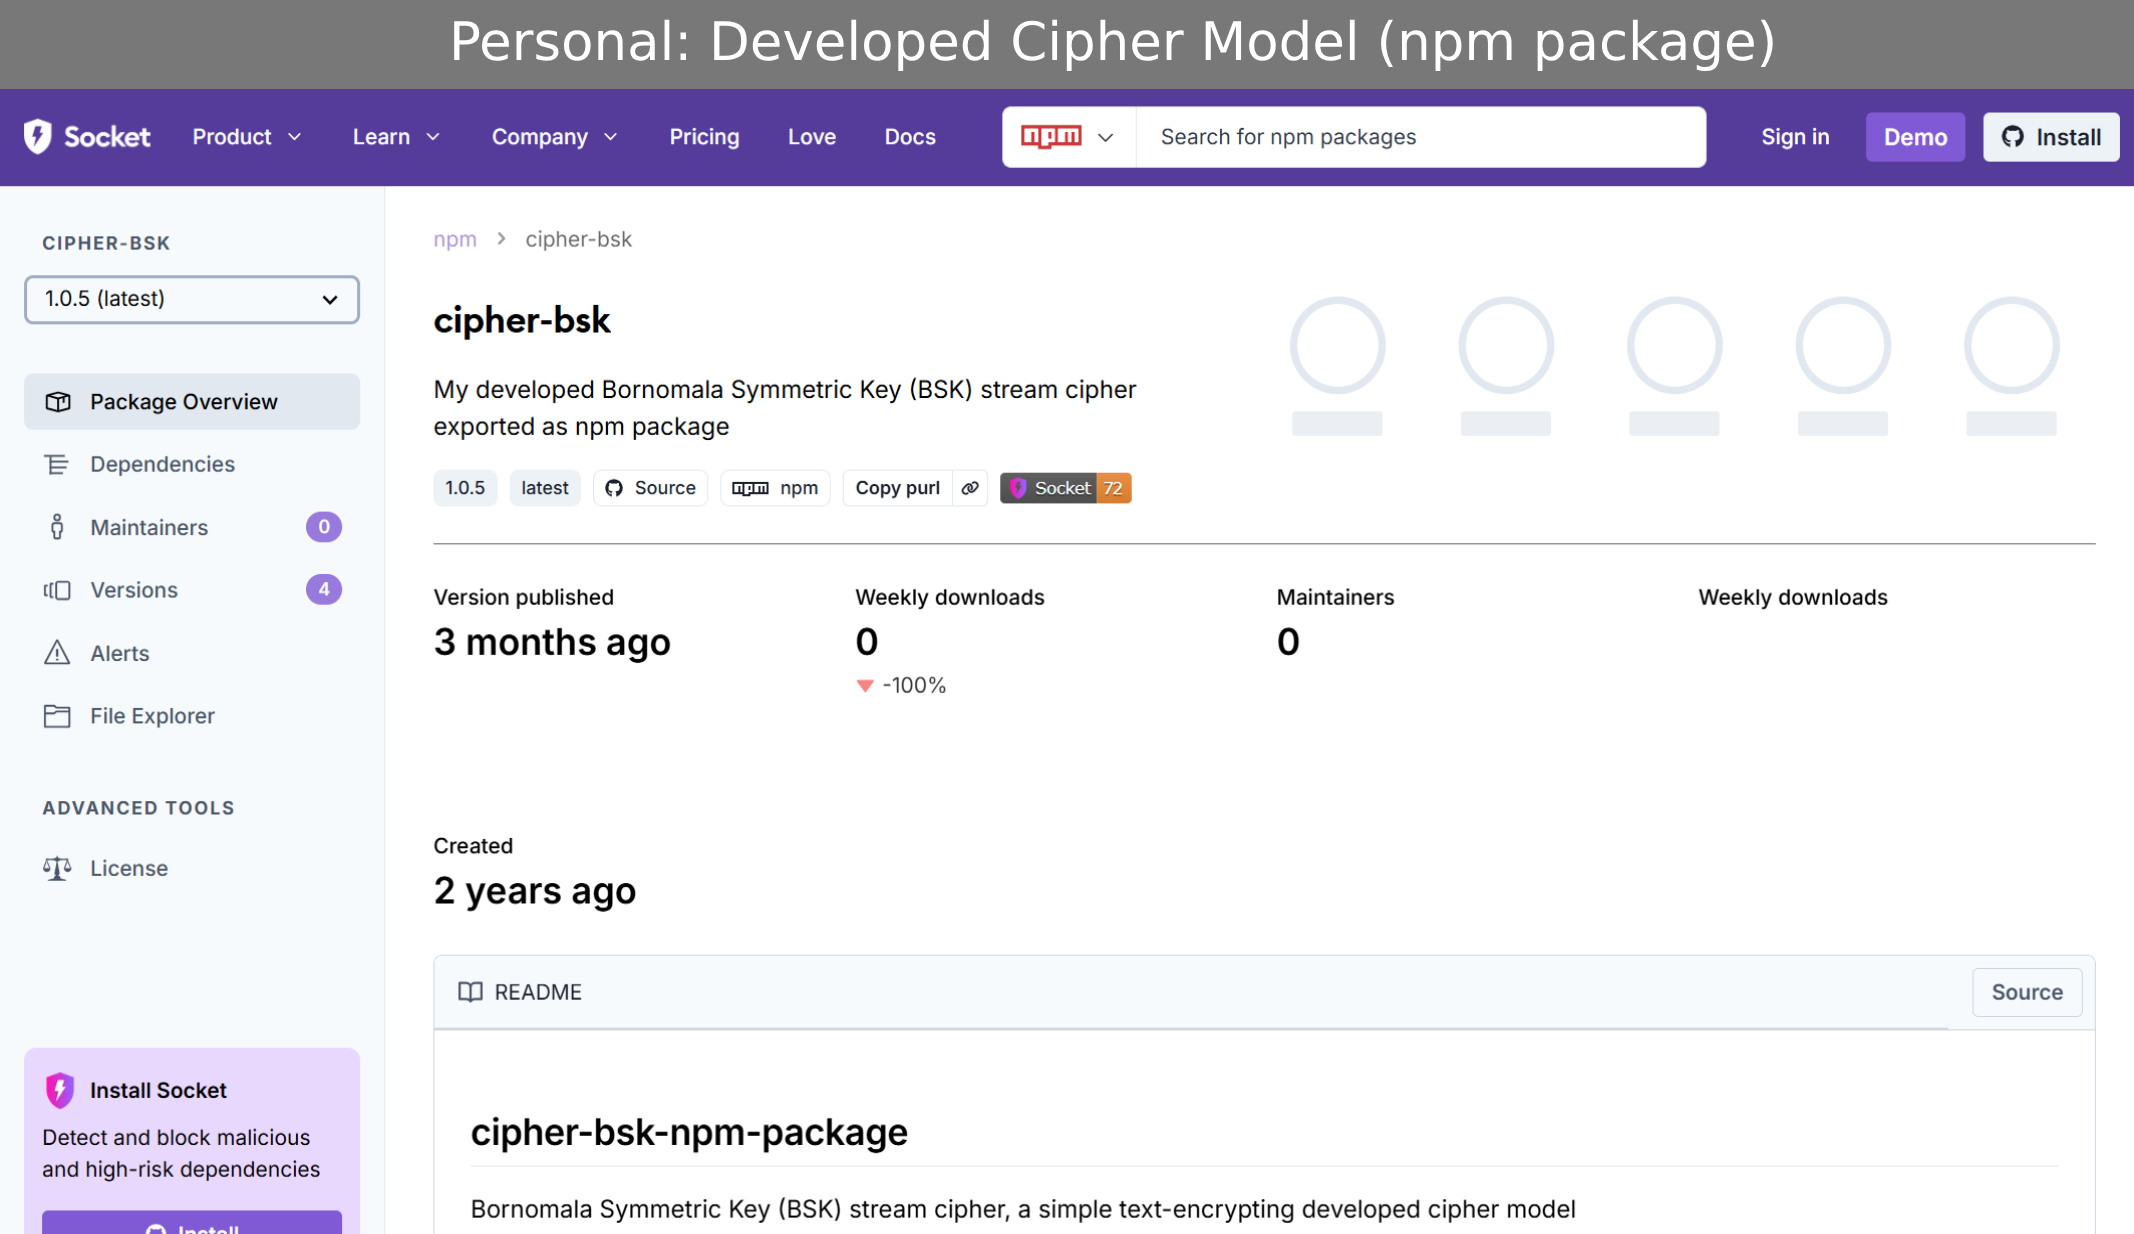Click the Socket score 72 badge

[1065, 488]
